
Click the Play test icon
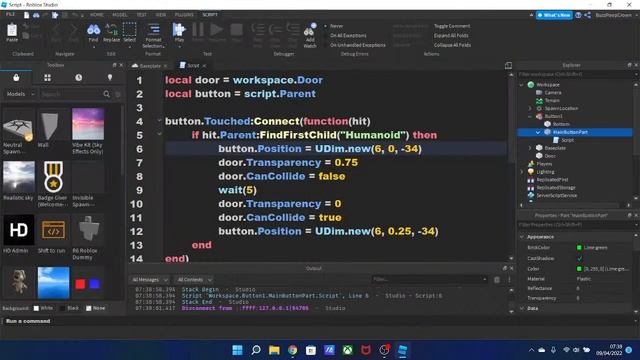tap(179, 29)
